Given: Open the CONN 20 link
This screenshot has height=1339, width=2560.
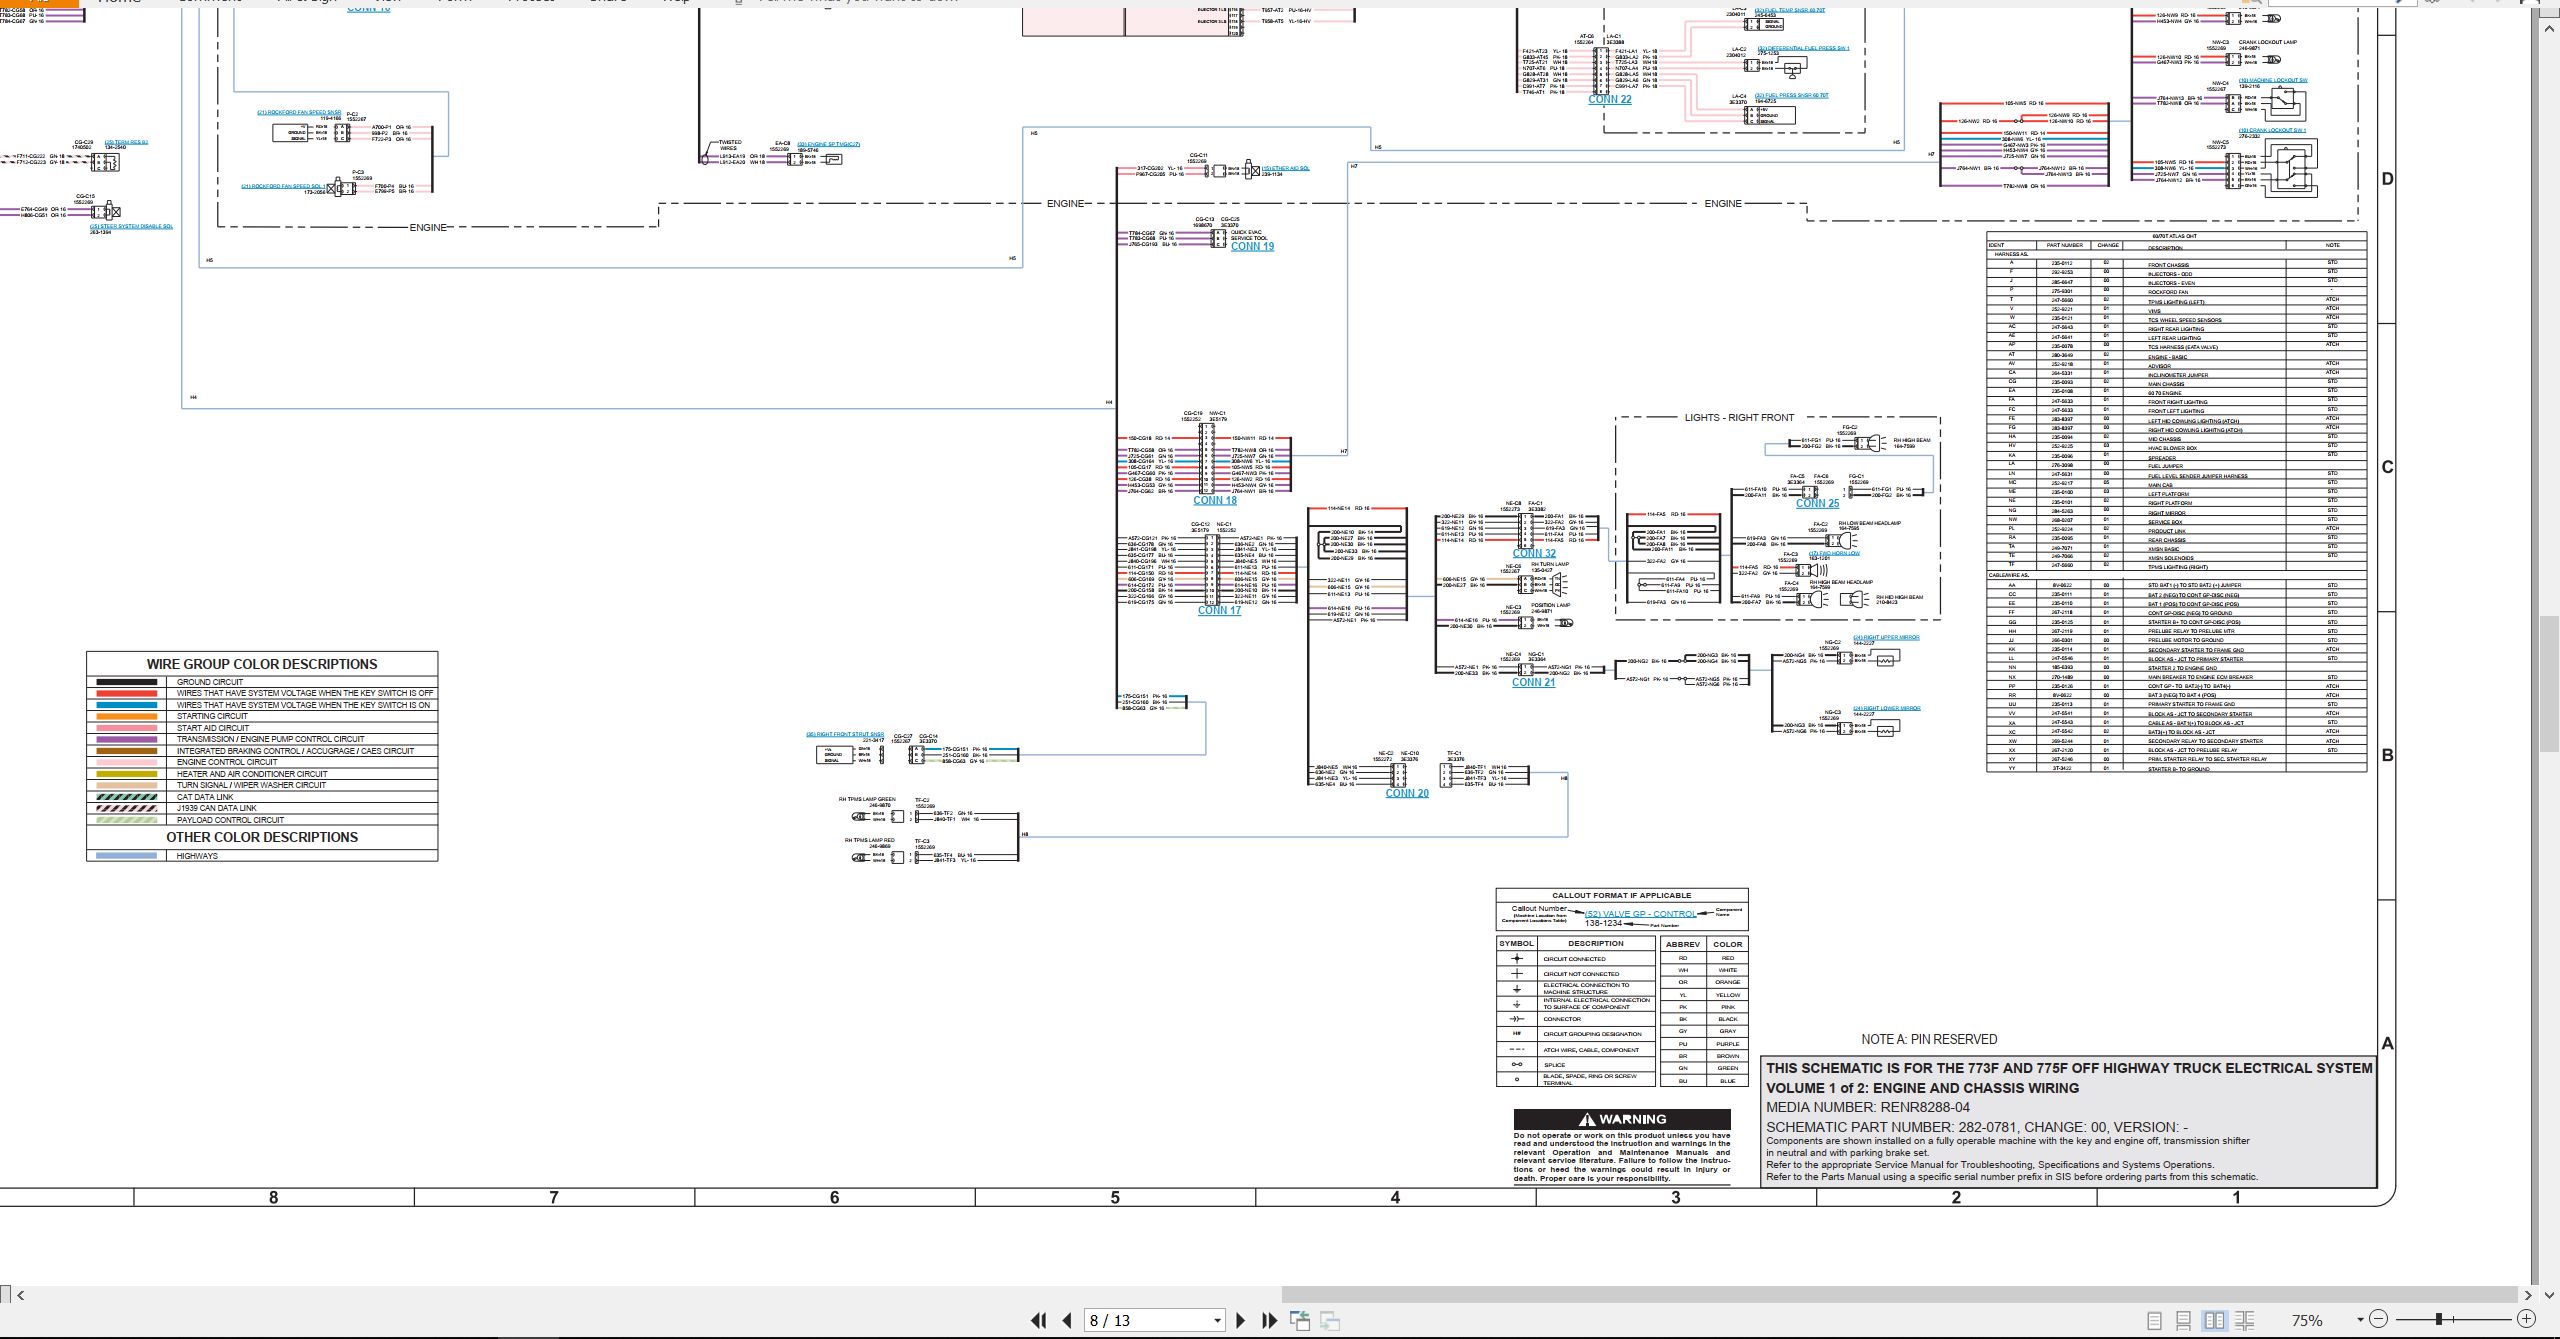Looking at the screenshot, I should [x=1407, y=794].
